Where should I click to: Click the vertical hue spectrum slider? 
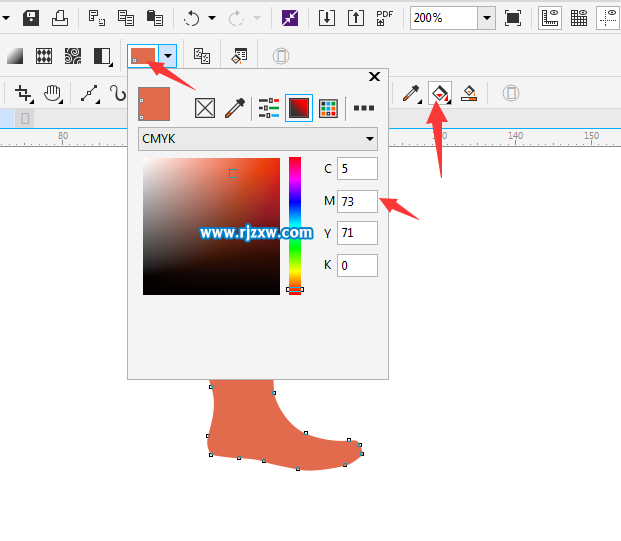pyautogui.click(x=295, y=226)
